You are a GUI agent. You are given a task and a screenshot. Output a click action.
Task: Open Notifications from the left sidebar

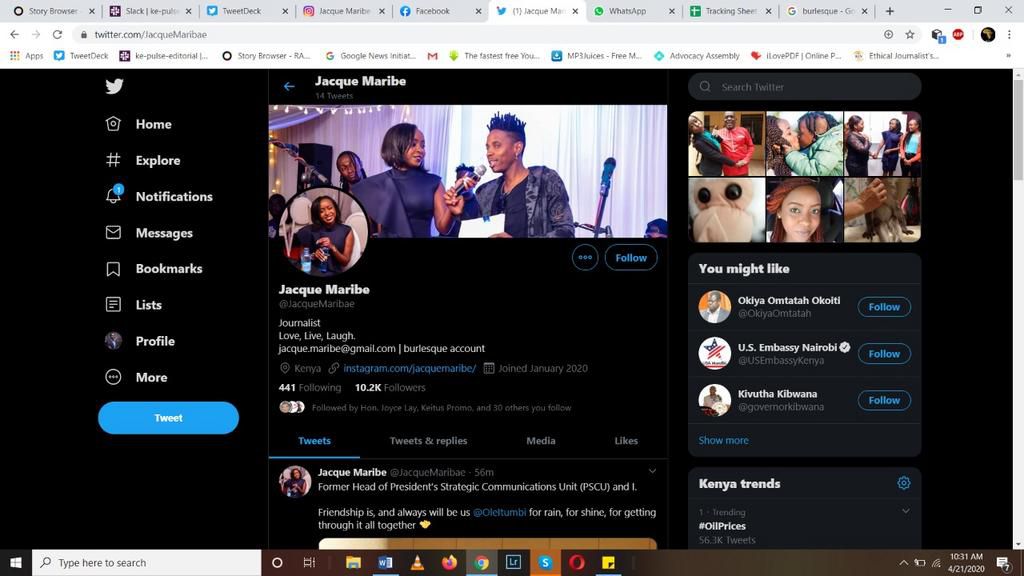[174, 196]
